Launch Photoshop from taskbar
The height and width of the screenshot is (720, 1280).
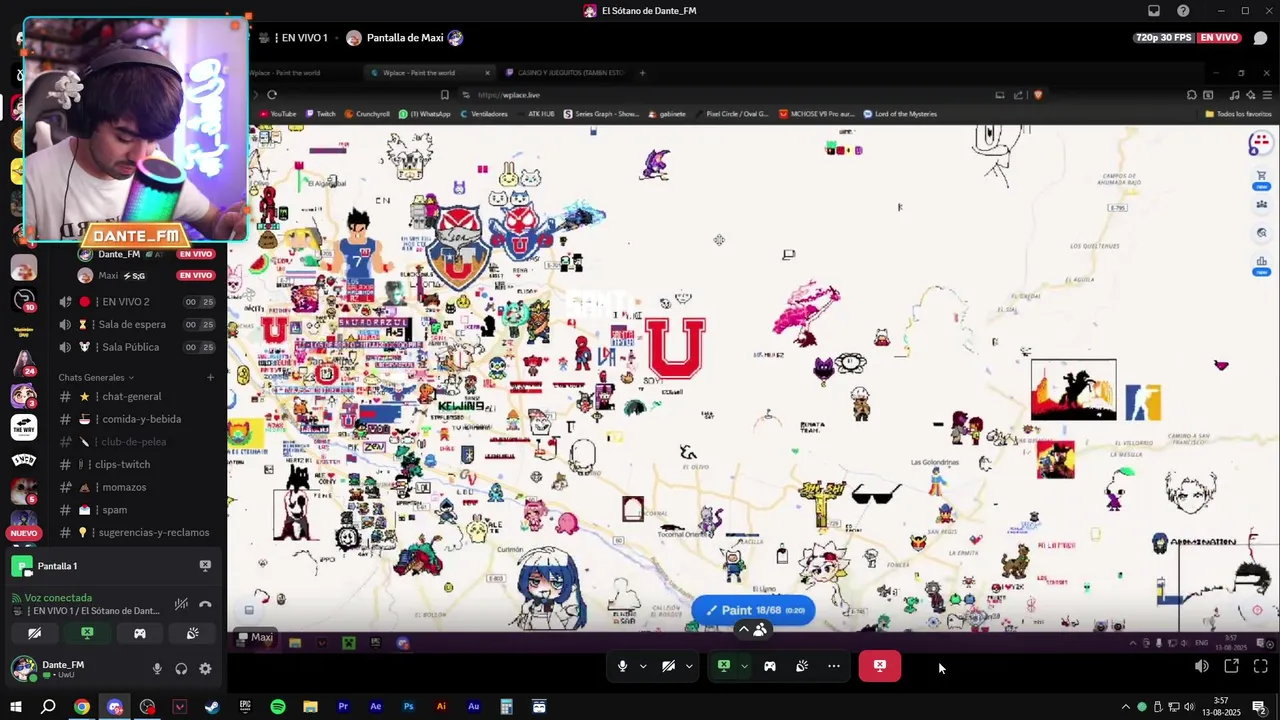point(408,707)
